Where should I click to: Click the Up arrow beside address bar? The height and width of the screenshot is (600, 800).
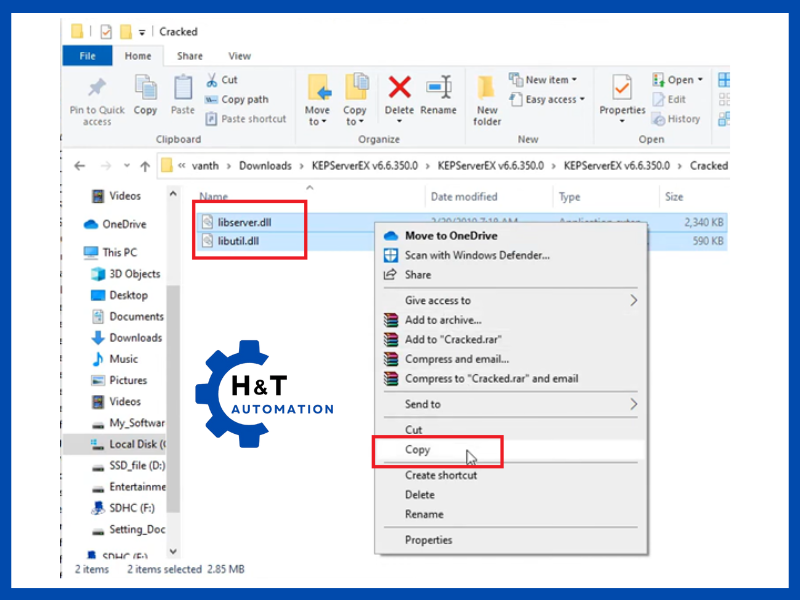click(x=145, y=166)
